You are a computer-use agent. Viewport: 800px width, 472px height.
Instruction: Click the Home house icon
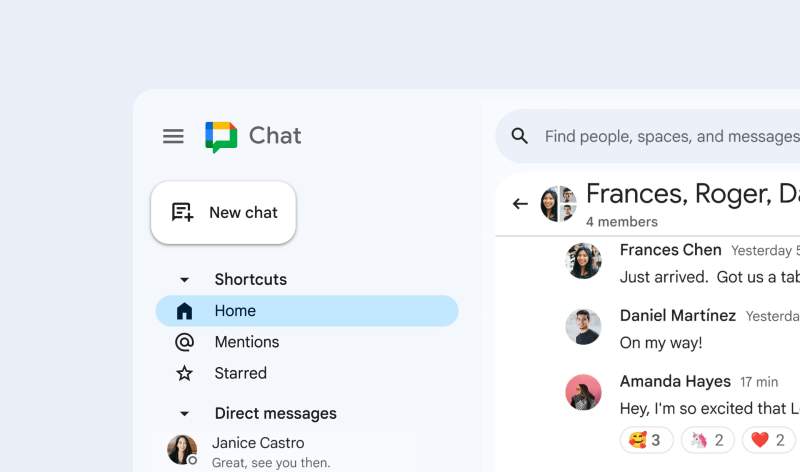(184, 311)
